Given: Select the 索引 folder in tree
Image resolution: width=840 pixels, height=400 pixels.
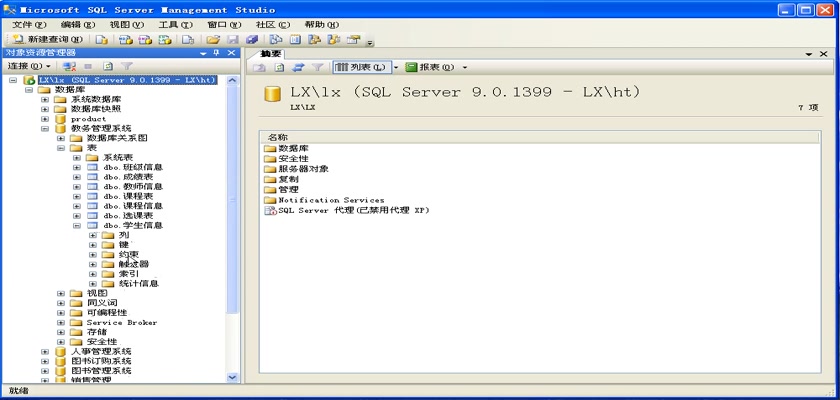Looking at the screenshot, I should 129,274.
